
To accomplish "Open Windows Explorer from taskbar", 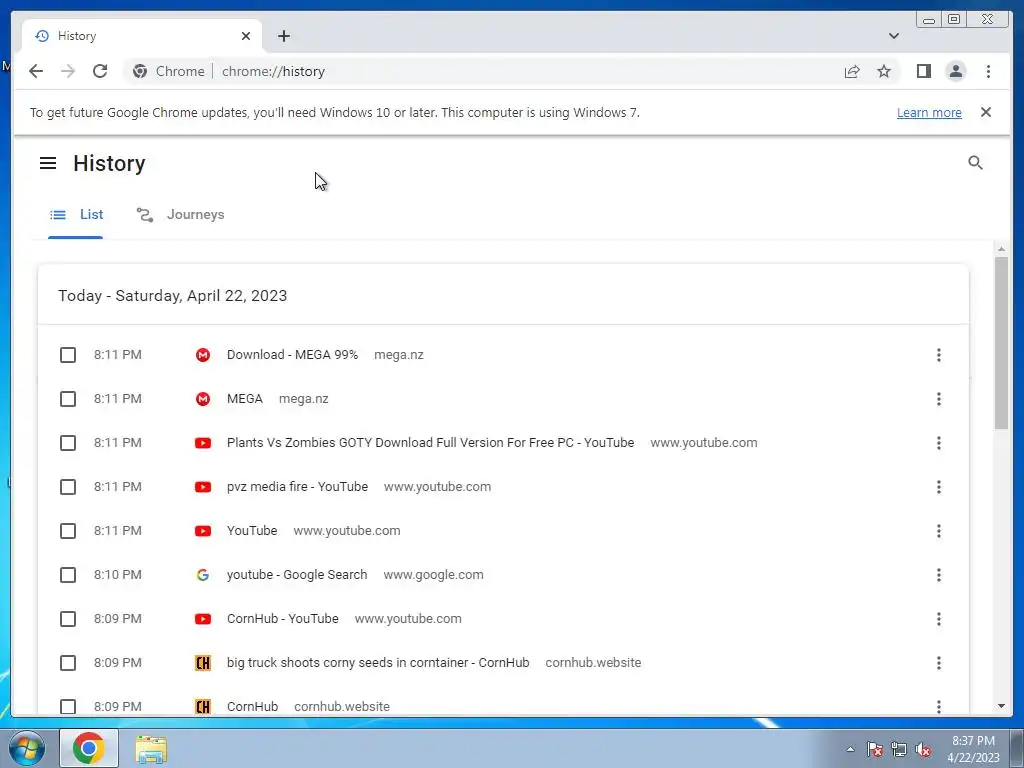I will 151,749.
